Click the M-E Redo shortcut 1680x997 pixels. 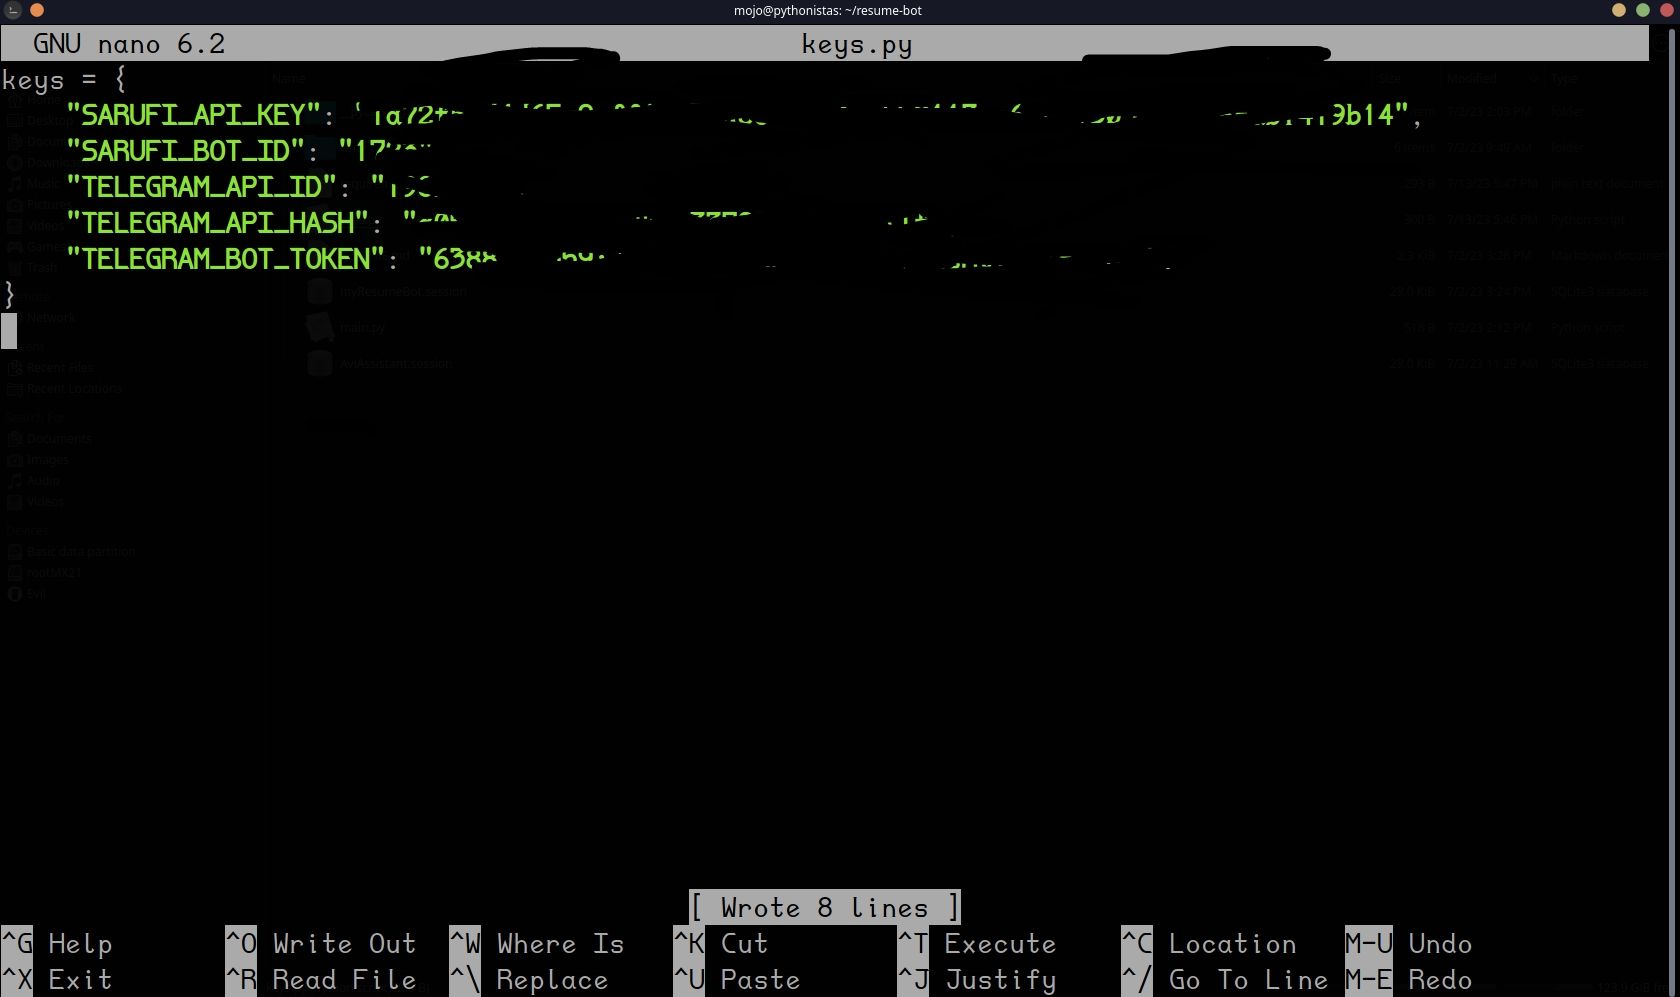(x=1409, y=980)
